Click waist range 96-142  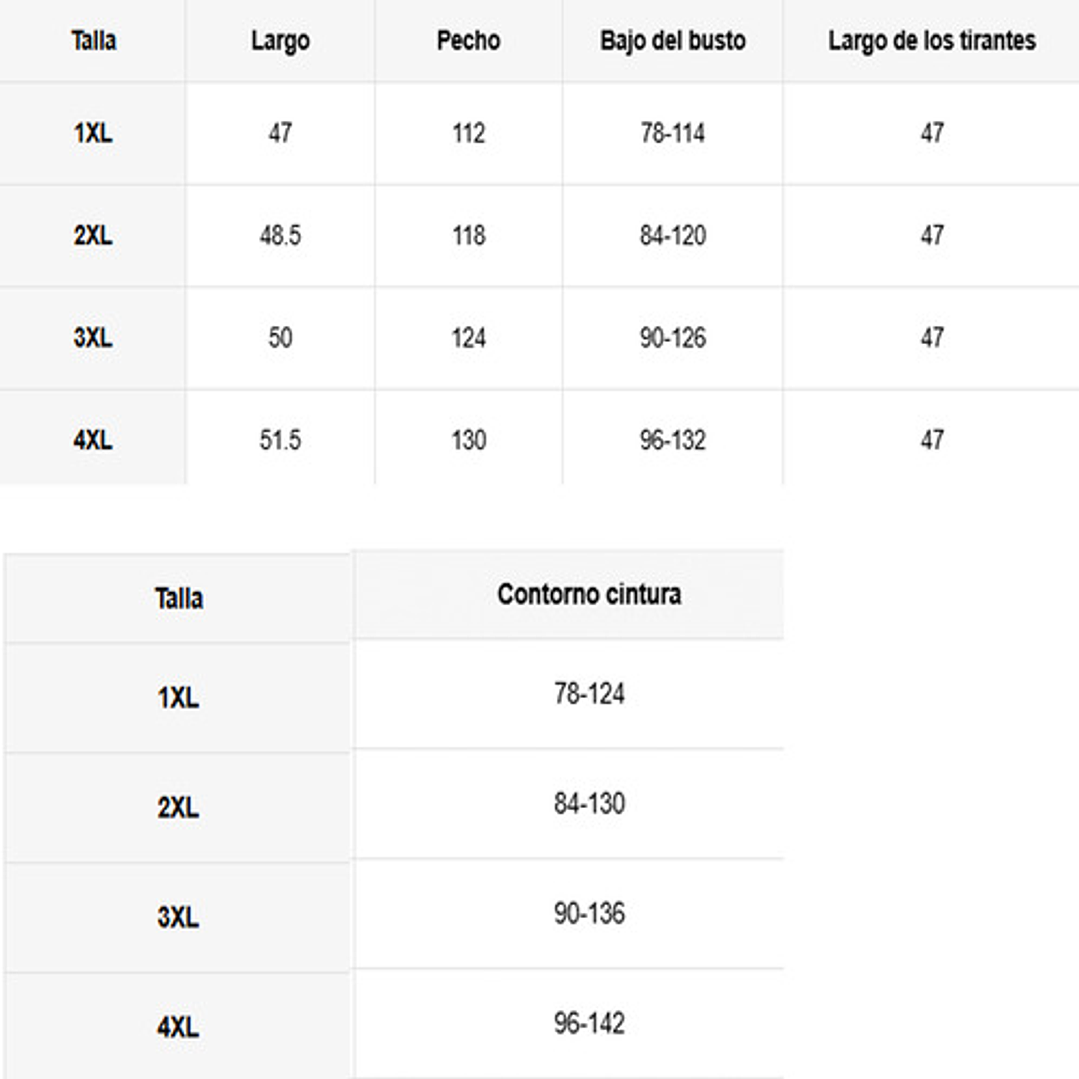pyautogui.click(x=589, y=1024)
